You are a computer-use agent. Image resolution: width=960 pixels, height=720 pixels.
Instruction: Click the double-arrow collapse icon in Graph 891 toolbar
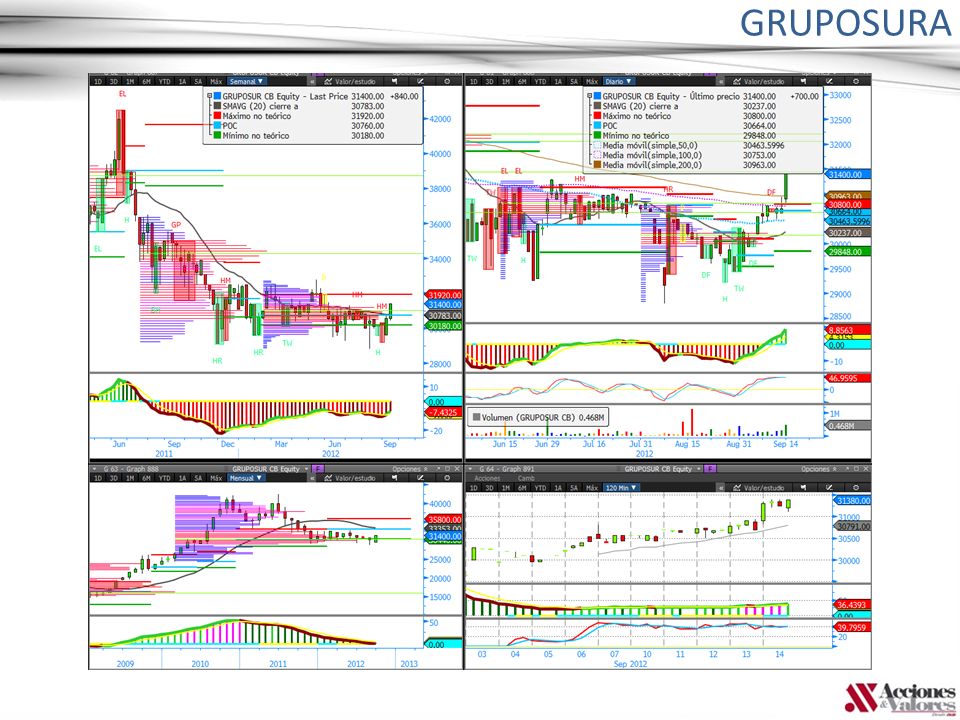click(x=721, y=488)
